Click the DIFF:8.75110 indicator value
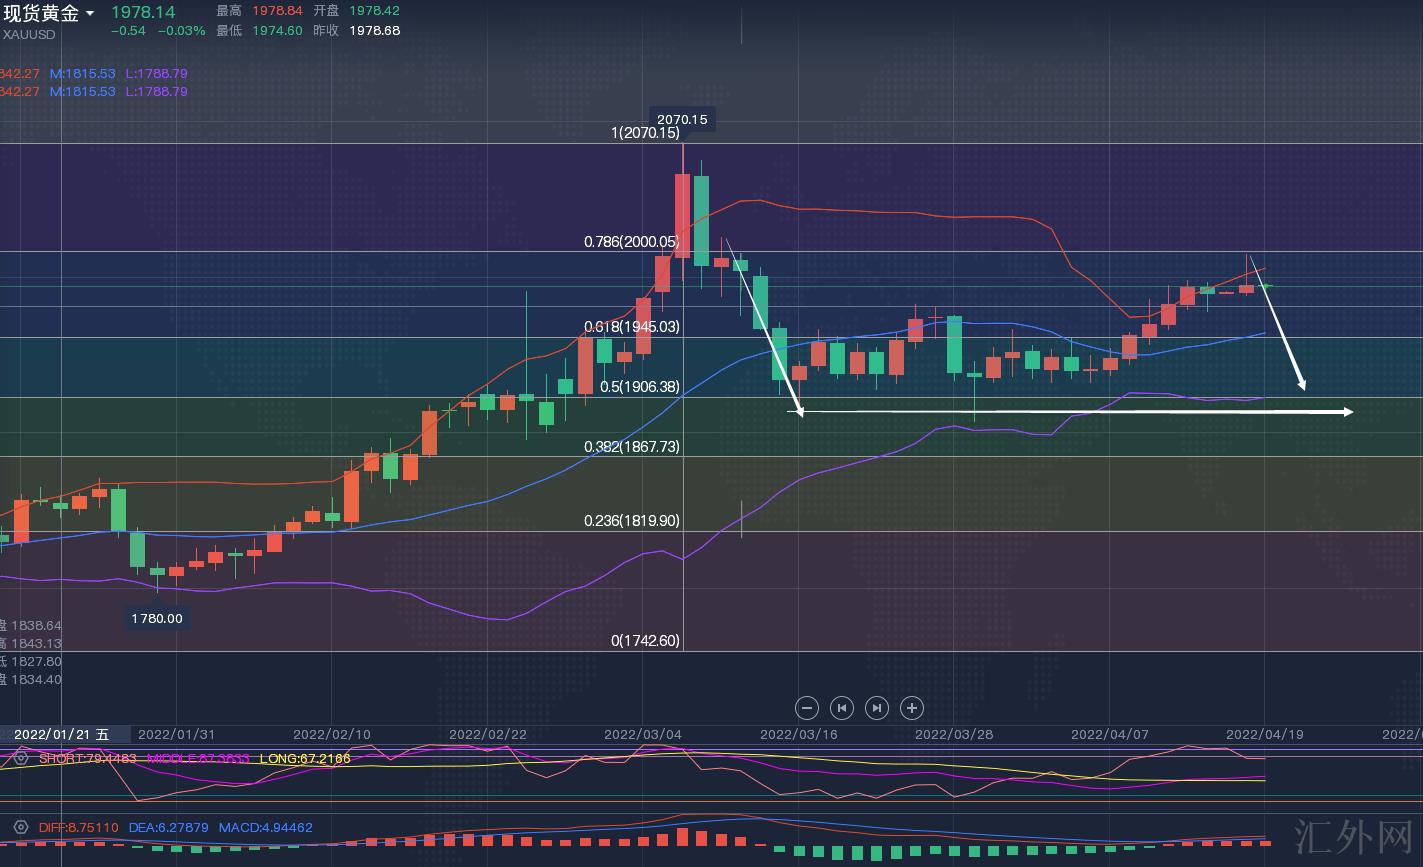The height and width of the screenshot is (867, 1423). point(78,828)
